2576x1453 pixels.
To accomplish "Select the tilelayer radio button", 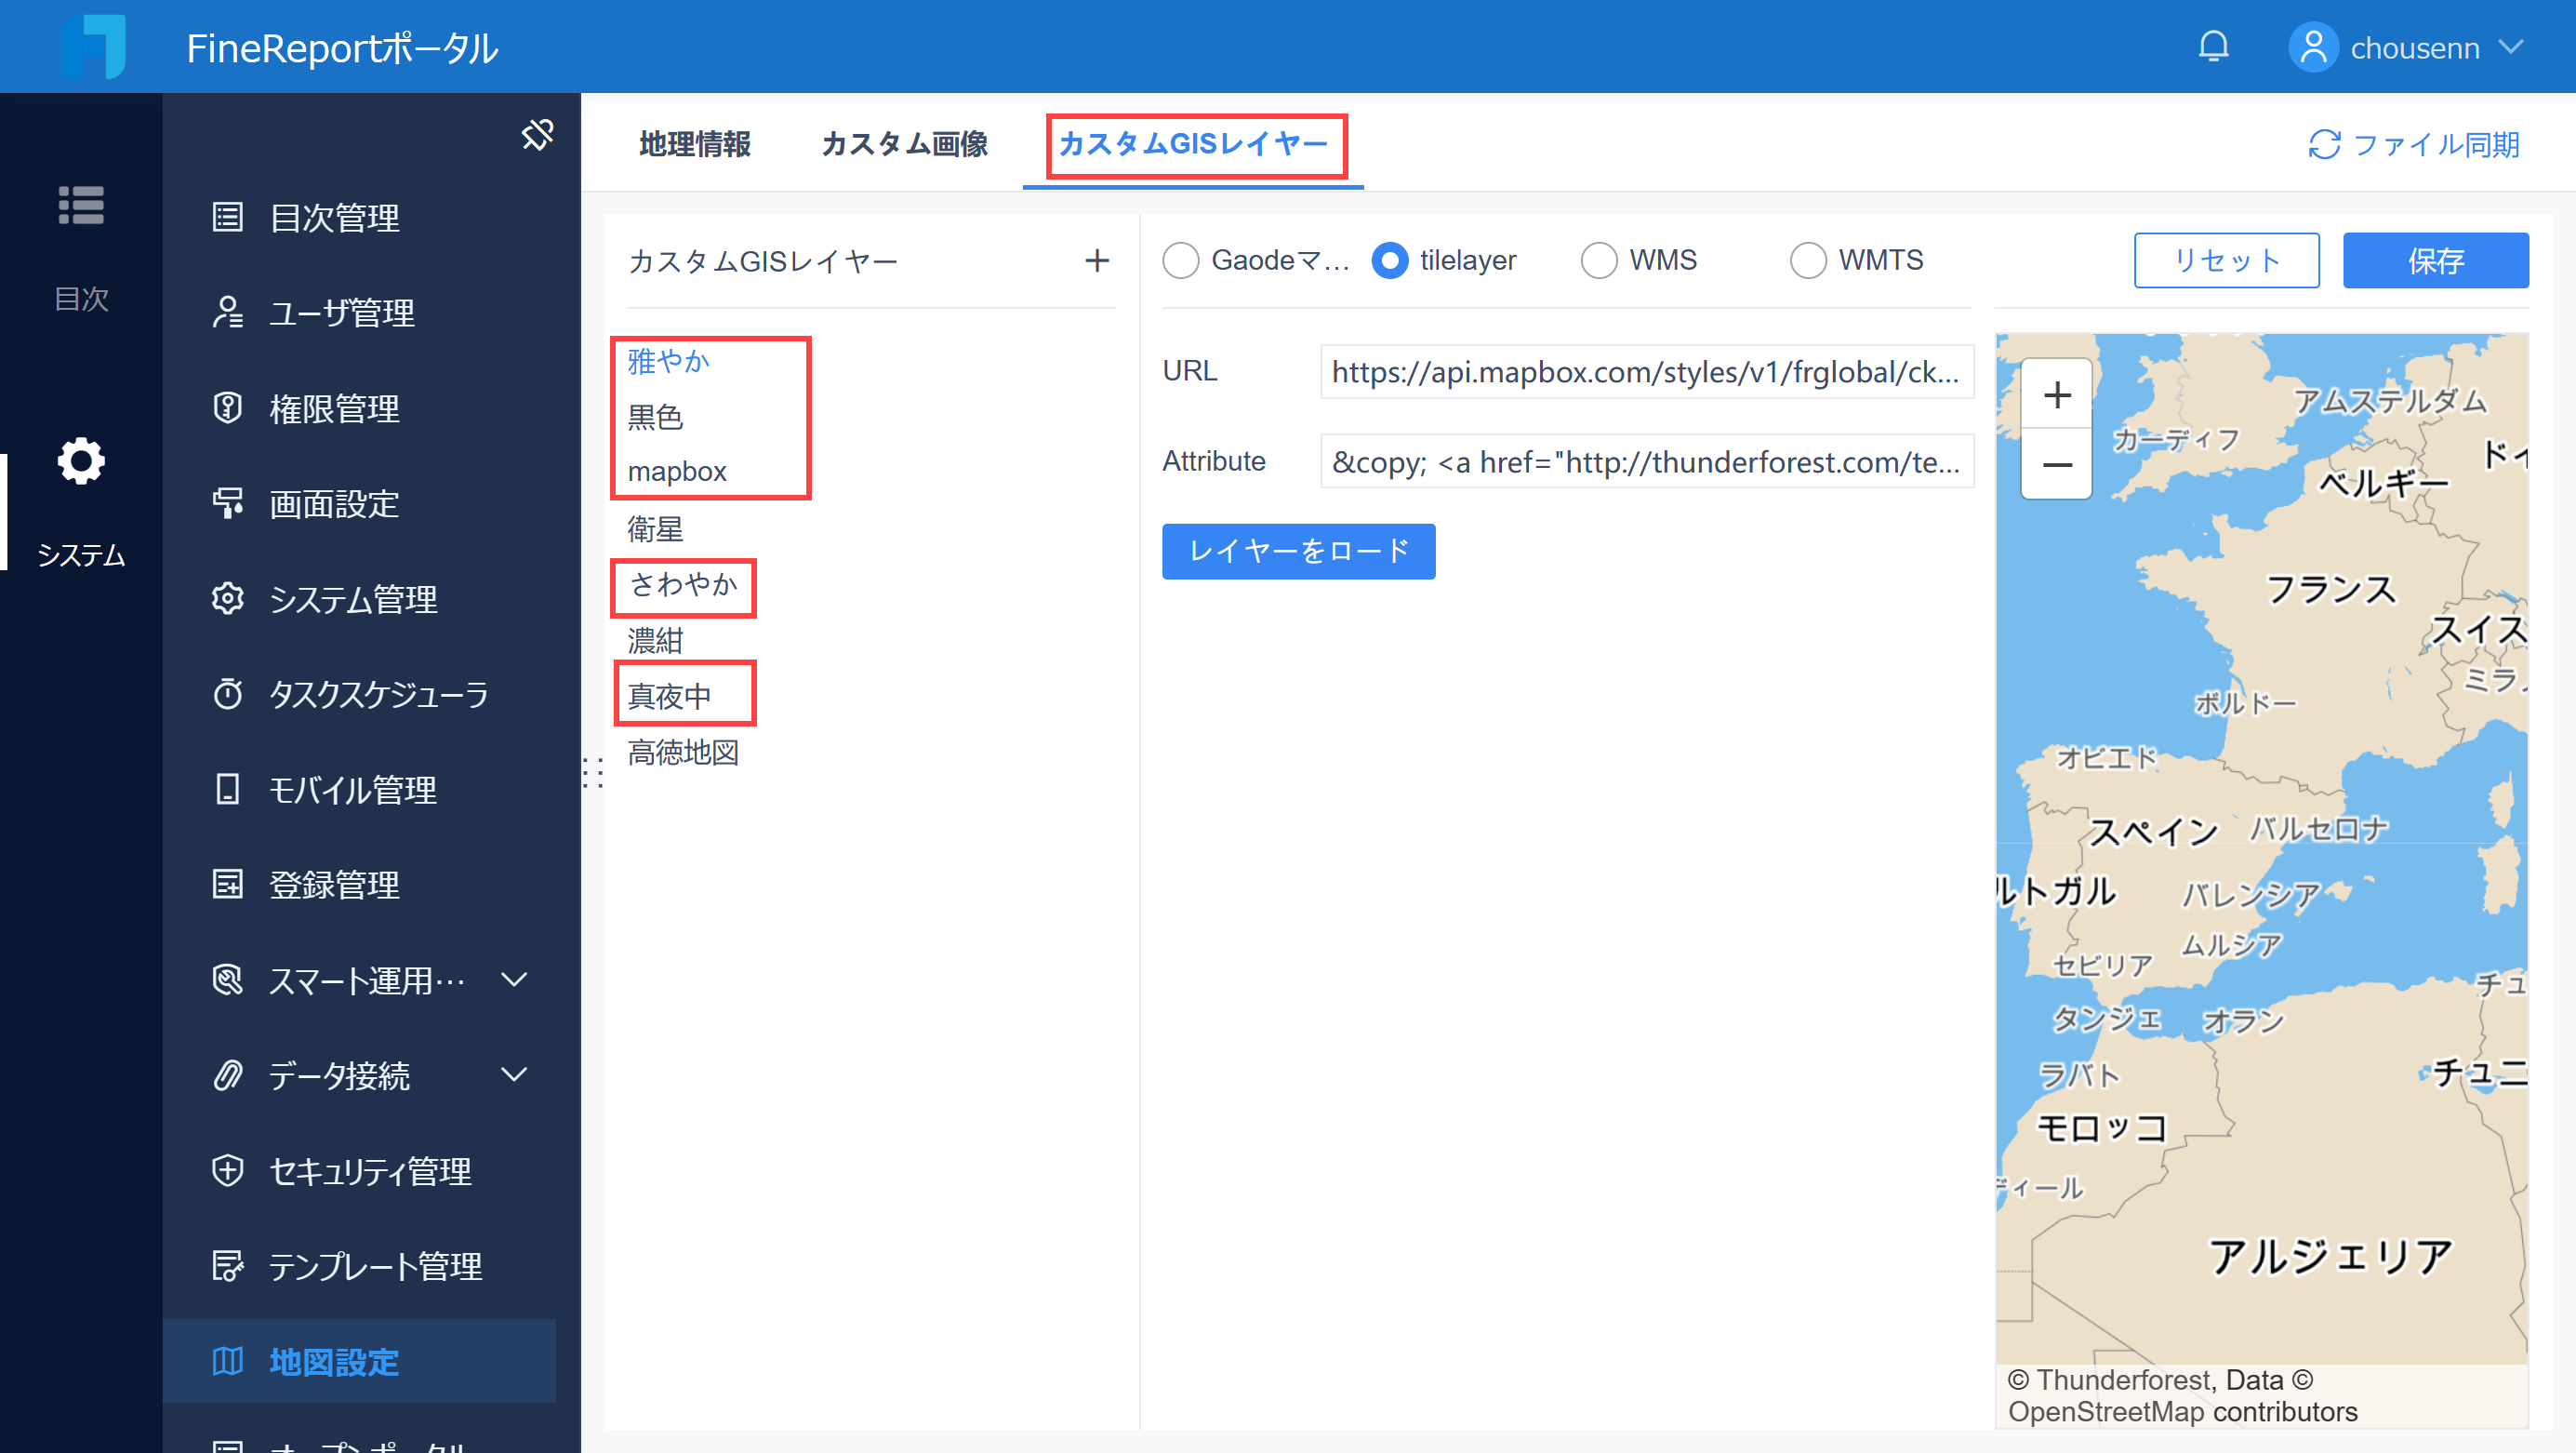I will (x=1390, y=260).
